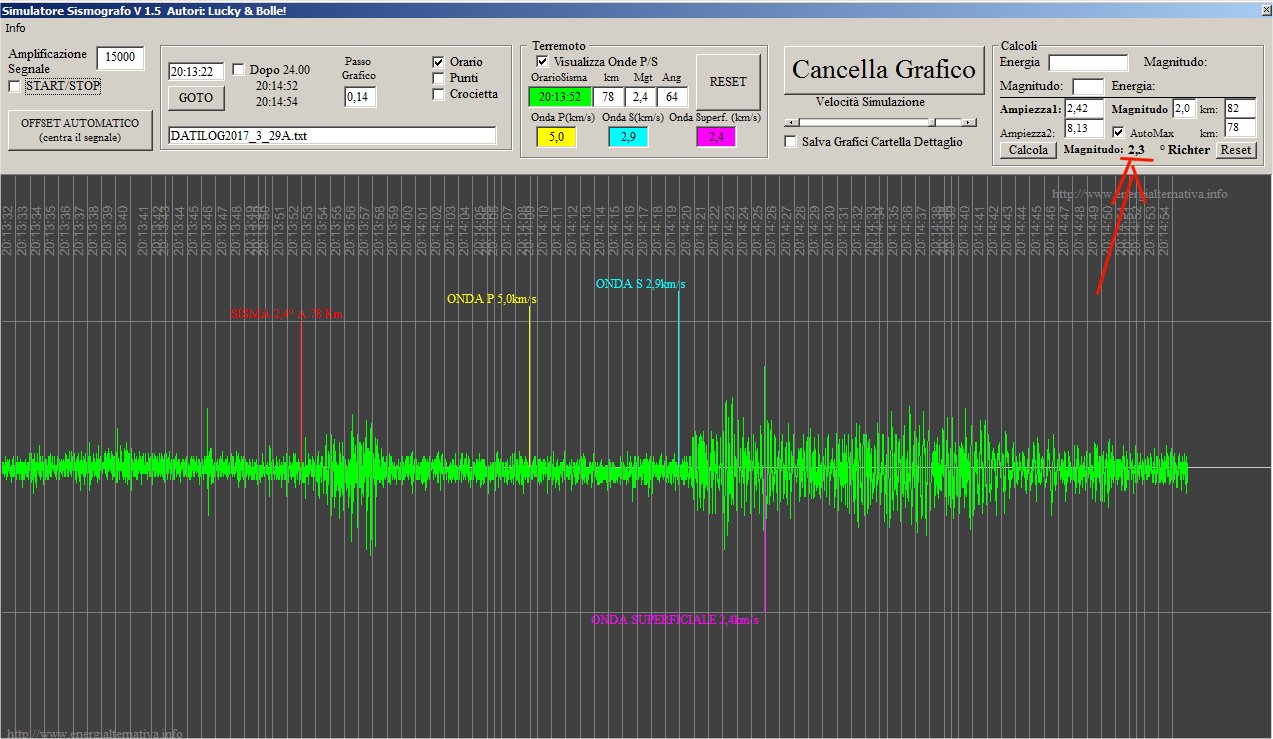The image size is (1273, 739).
Task: Click the Cancella Grafico button
Action: [883, 70]
